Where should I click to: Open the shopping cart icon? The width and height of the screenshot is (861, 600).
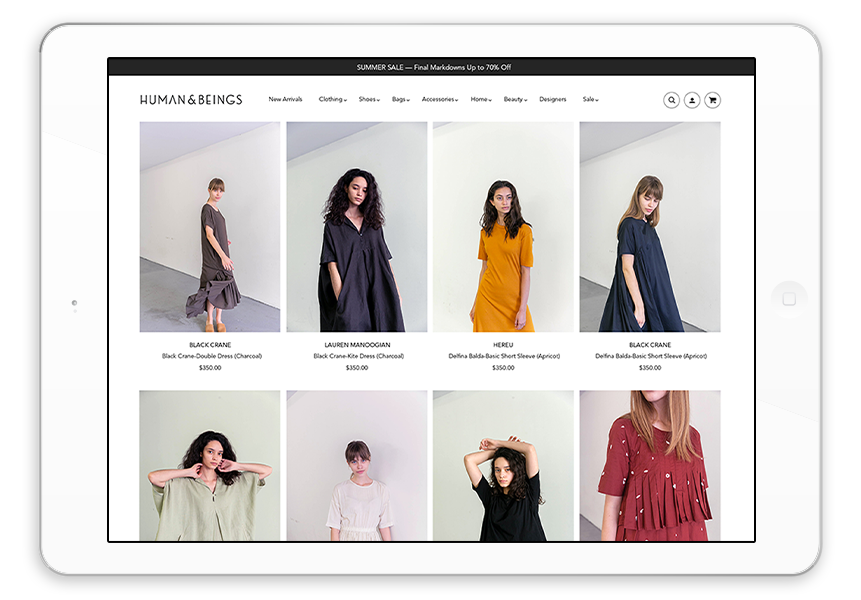[712, 100]
